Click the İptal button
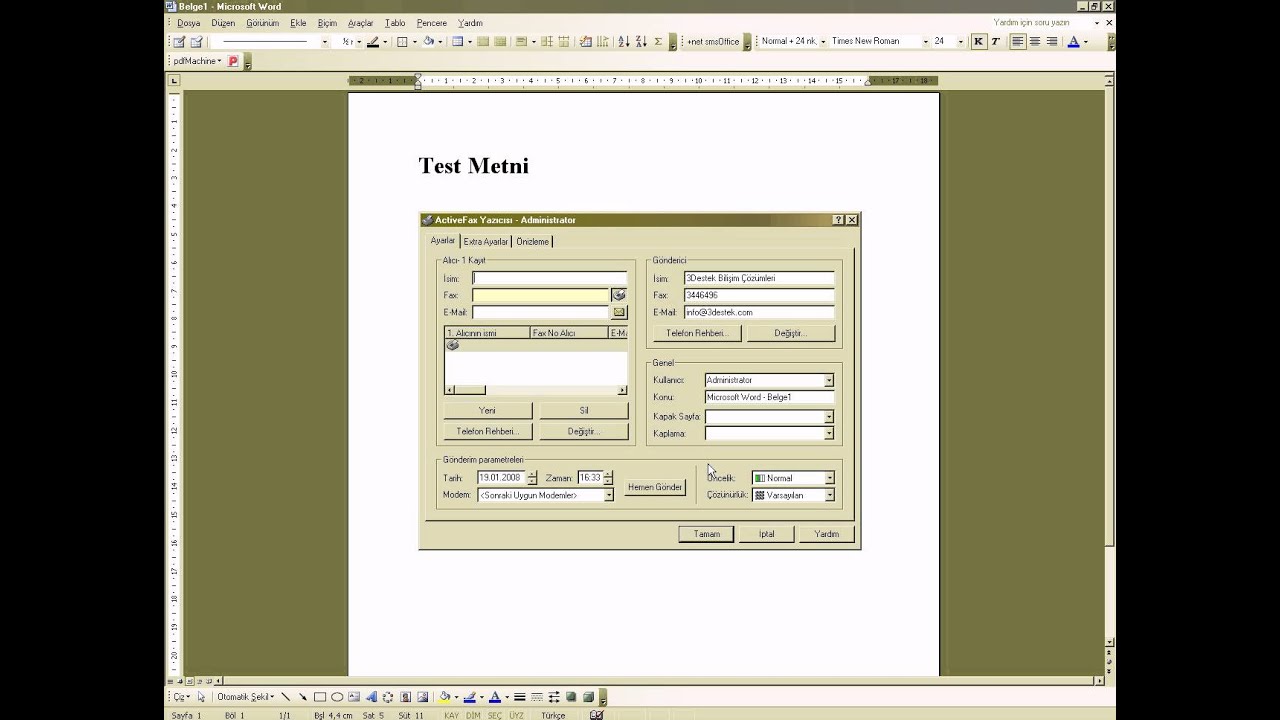 [x=766, y=534]
